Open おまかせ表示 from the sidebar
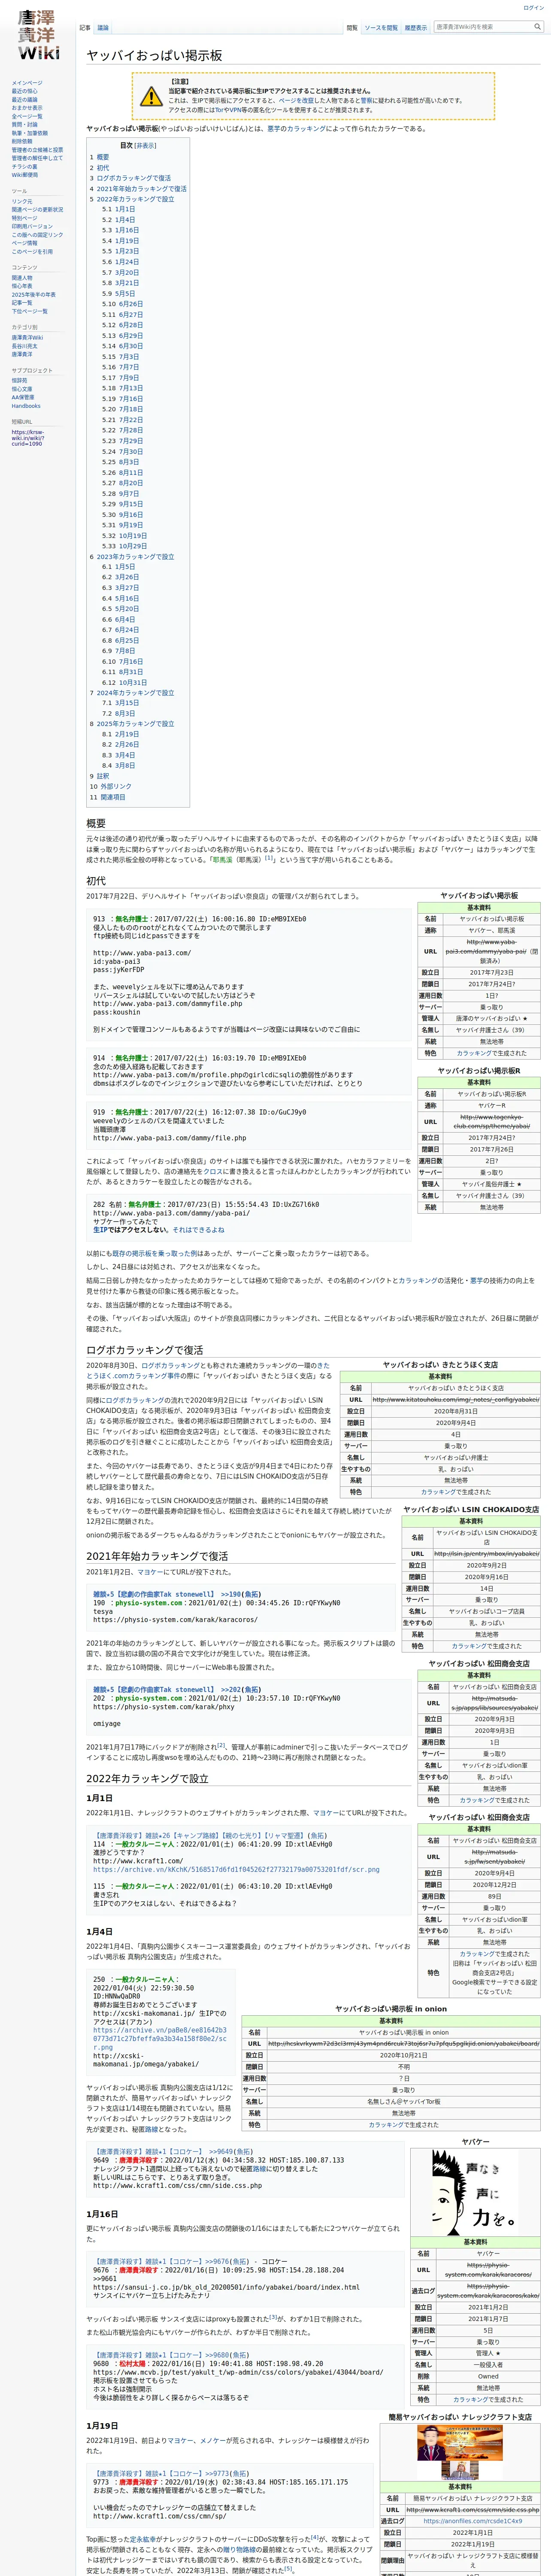This screenshot has height=2576, width=551. (x=27, y=108)
